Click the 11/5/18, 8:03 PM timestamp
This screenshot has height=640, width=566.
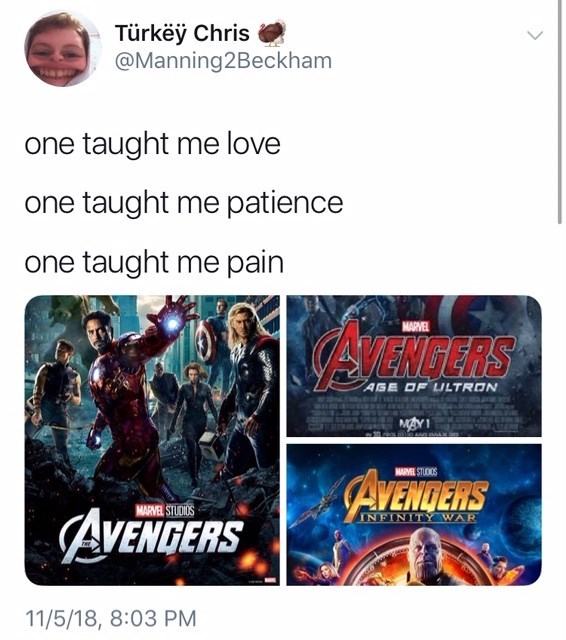[x=111, y=618]
